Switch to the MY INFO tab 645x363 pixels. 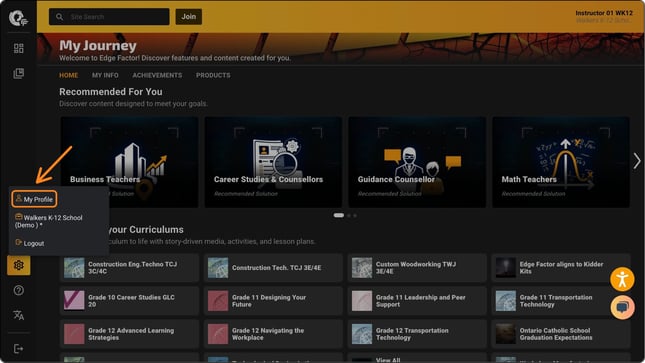point(105,75)
